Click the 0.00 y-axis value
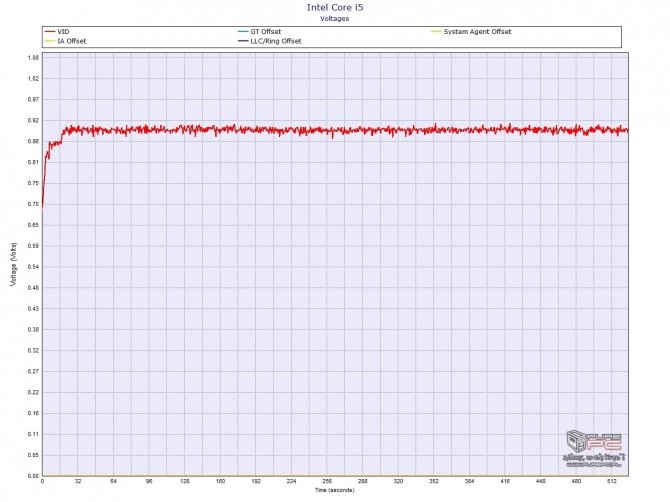 click(x=33, y=476)
